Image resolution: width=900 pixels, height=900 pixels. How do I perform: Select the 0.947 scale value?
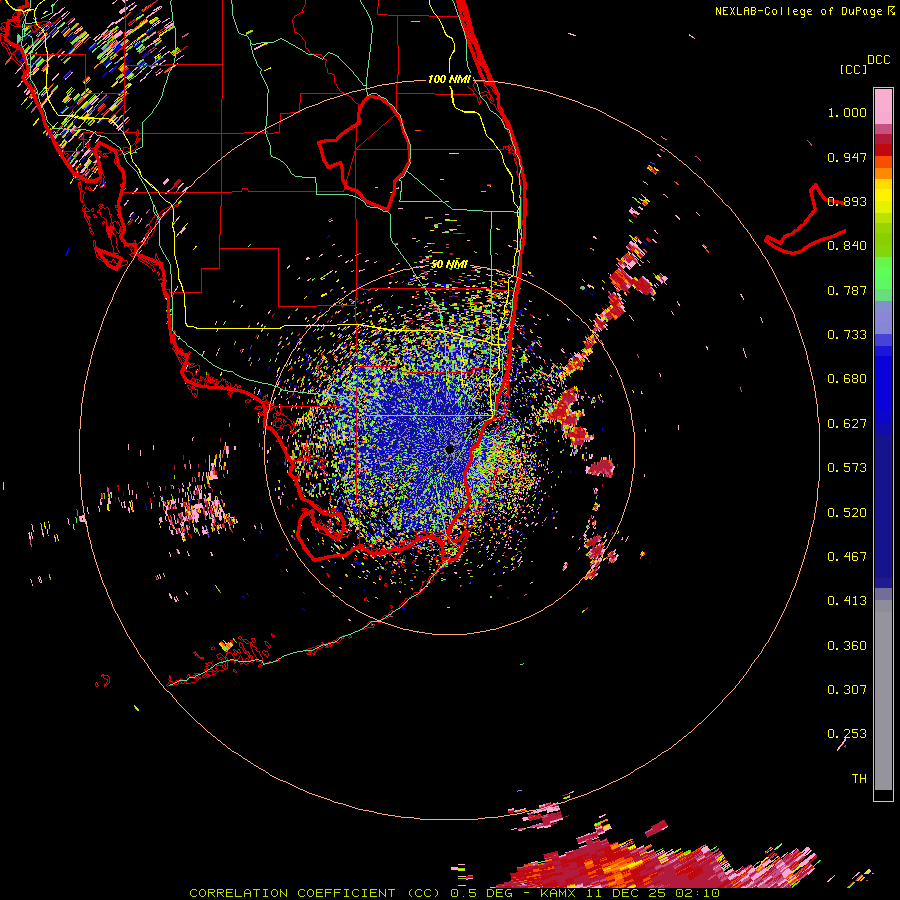tap(847, 157)
